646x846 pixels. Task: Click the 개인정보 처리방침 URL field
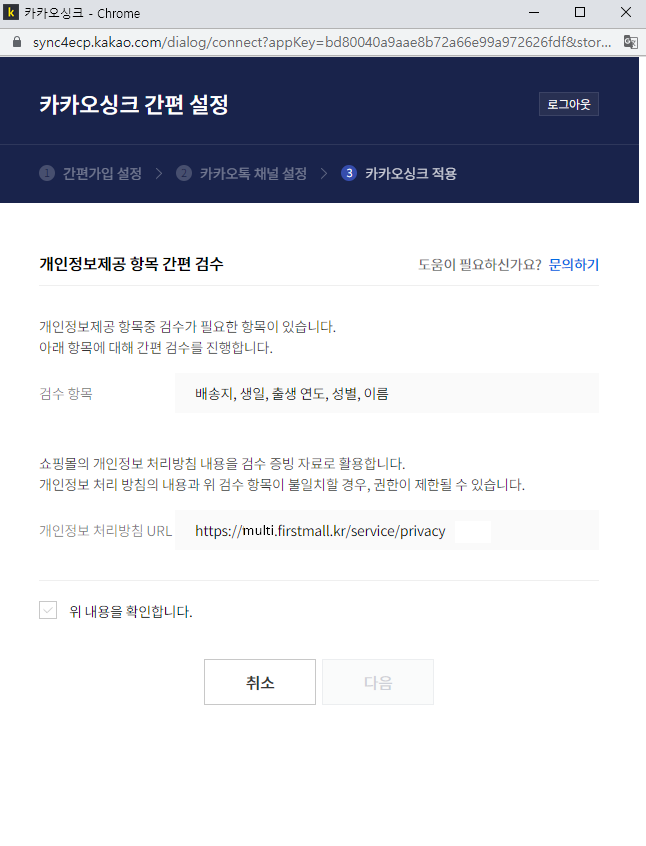pos(387,530)
